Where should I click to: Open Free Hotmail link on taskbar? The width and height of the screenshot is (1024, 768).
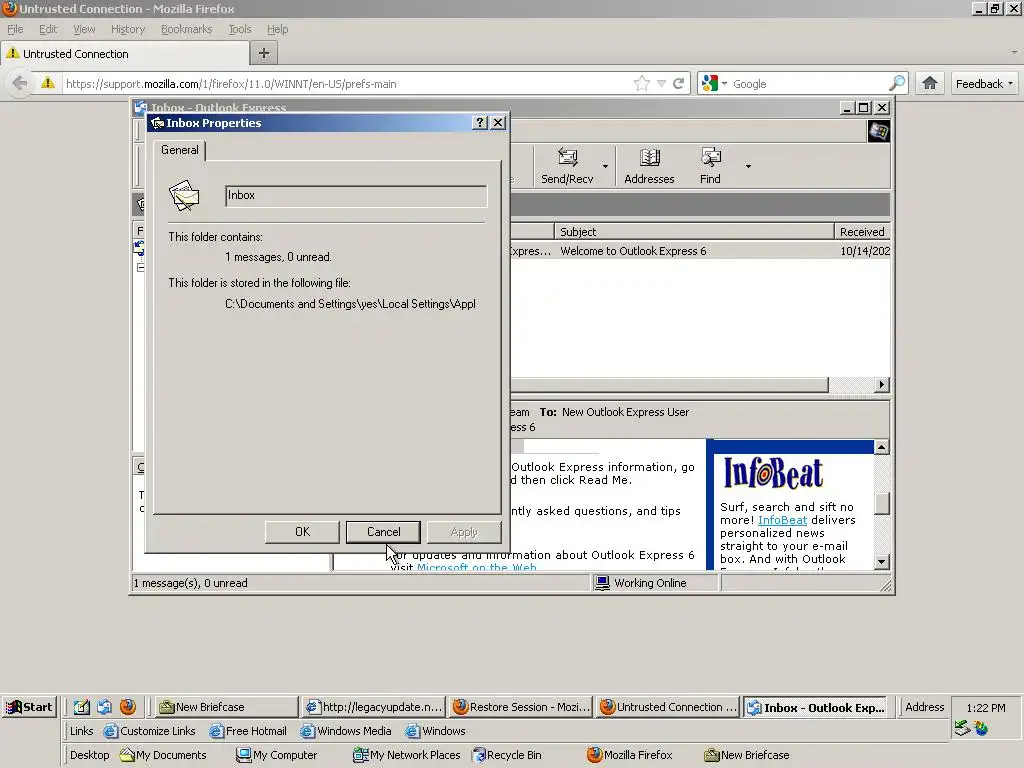click(x=248, y=731)
